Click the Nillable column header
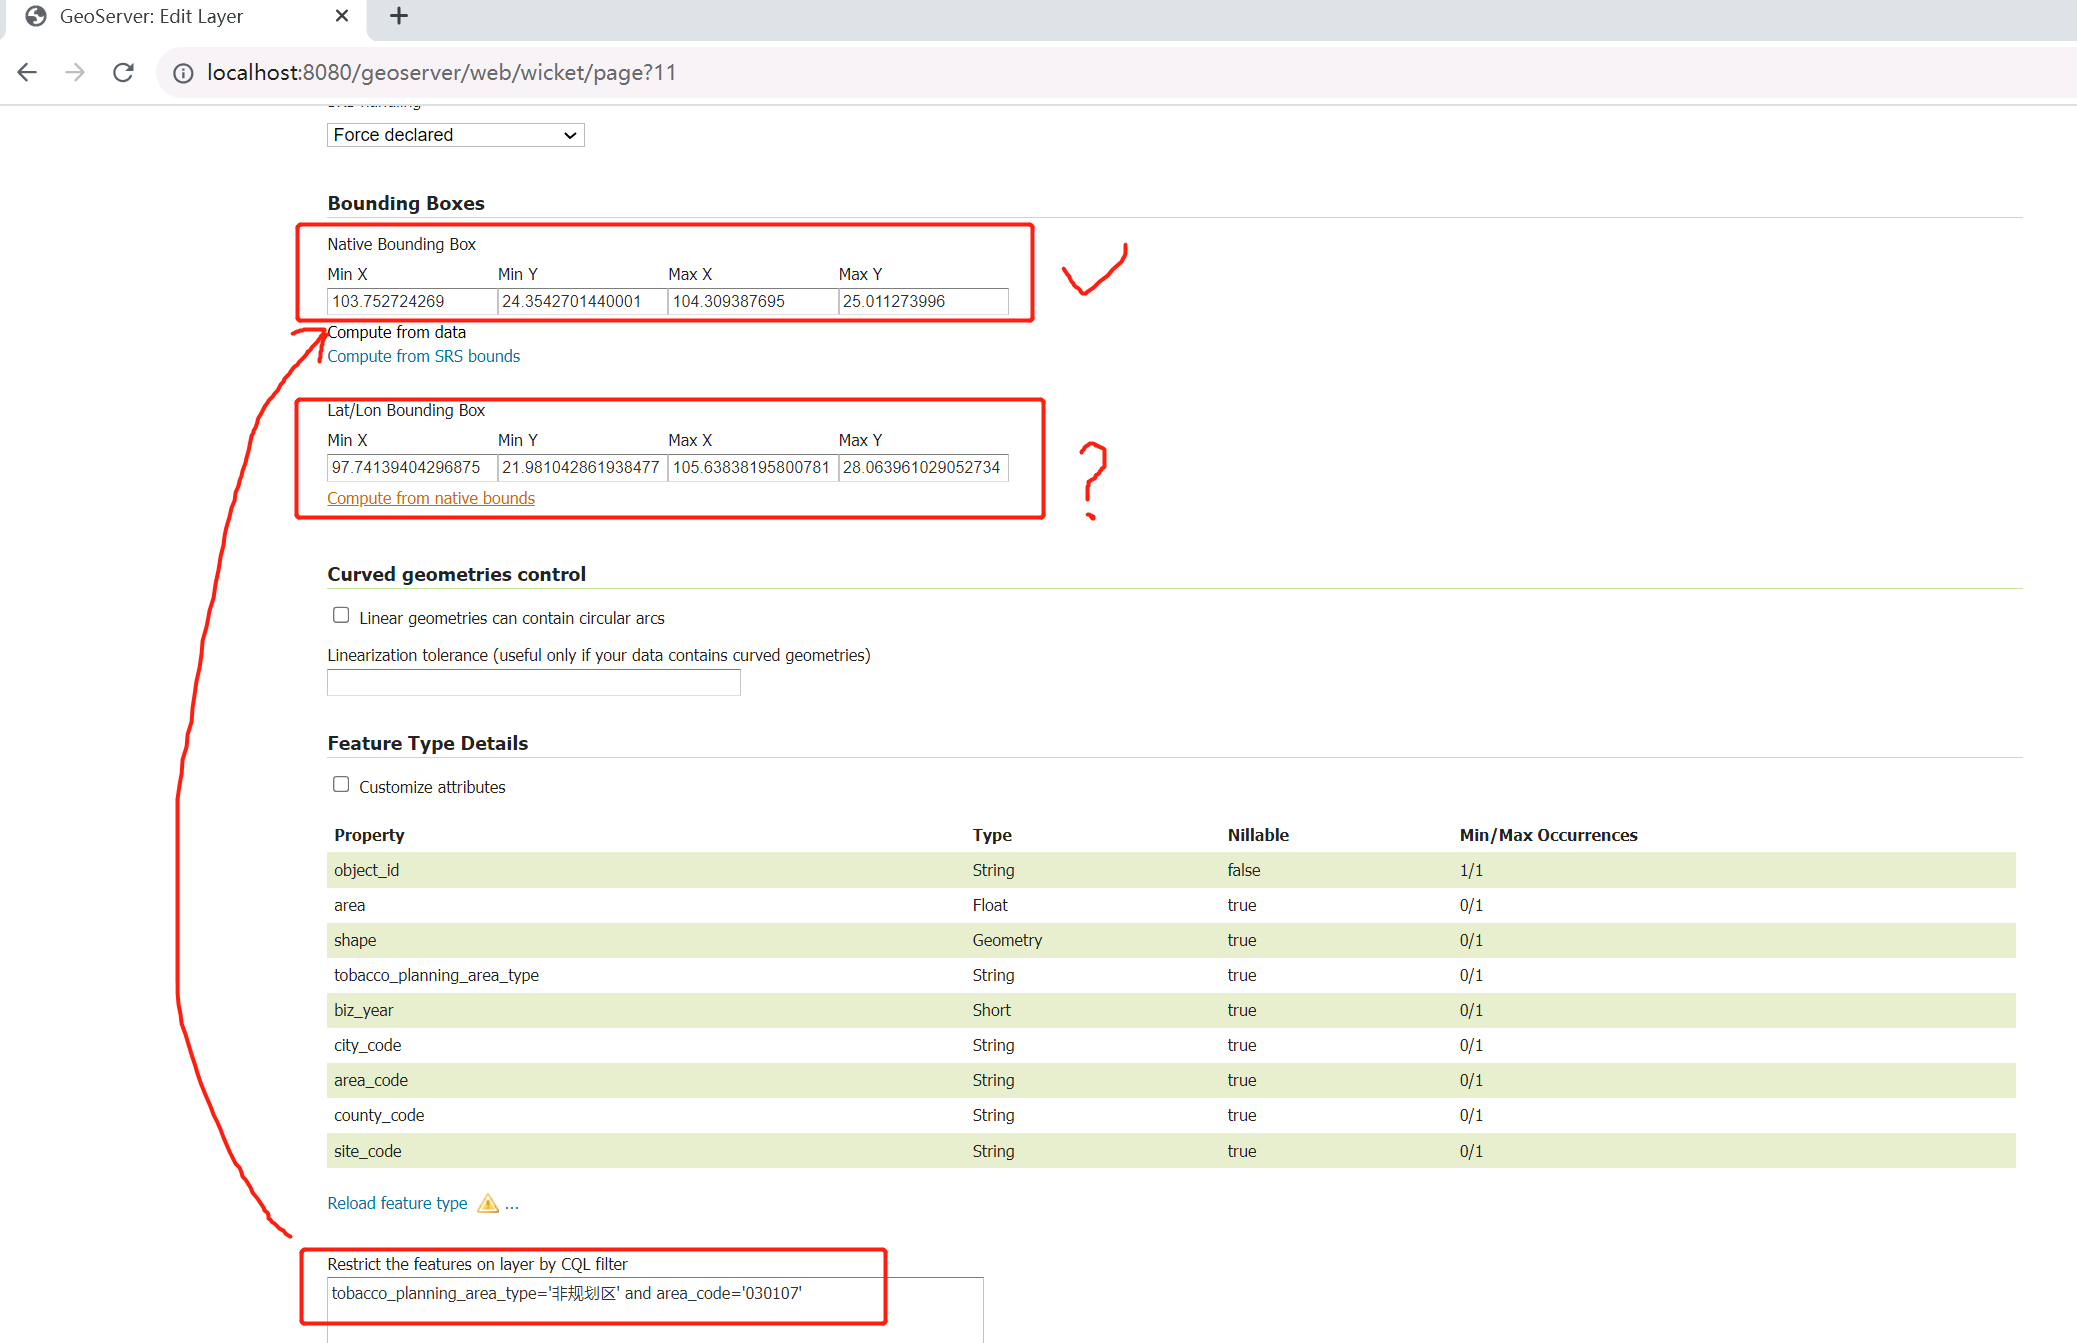 (x=1258, y=835)
